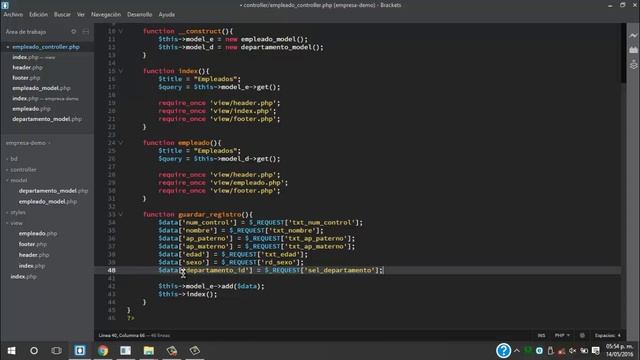Open departamento_model.php in model folder tree

pyautogui.click(x=53, y=191)
